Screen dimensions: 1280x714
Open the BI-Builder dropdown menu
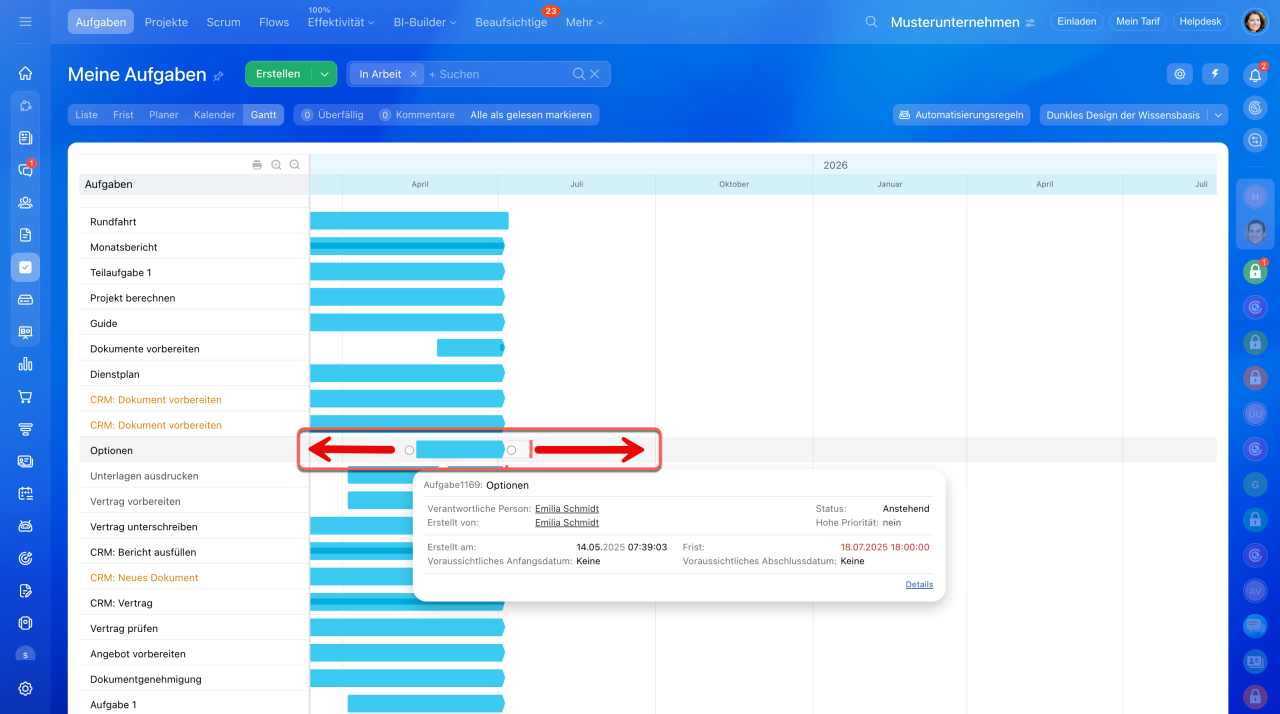[425, 21]
